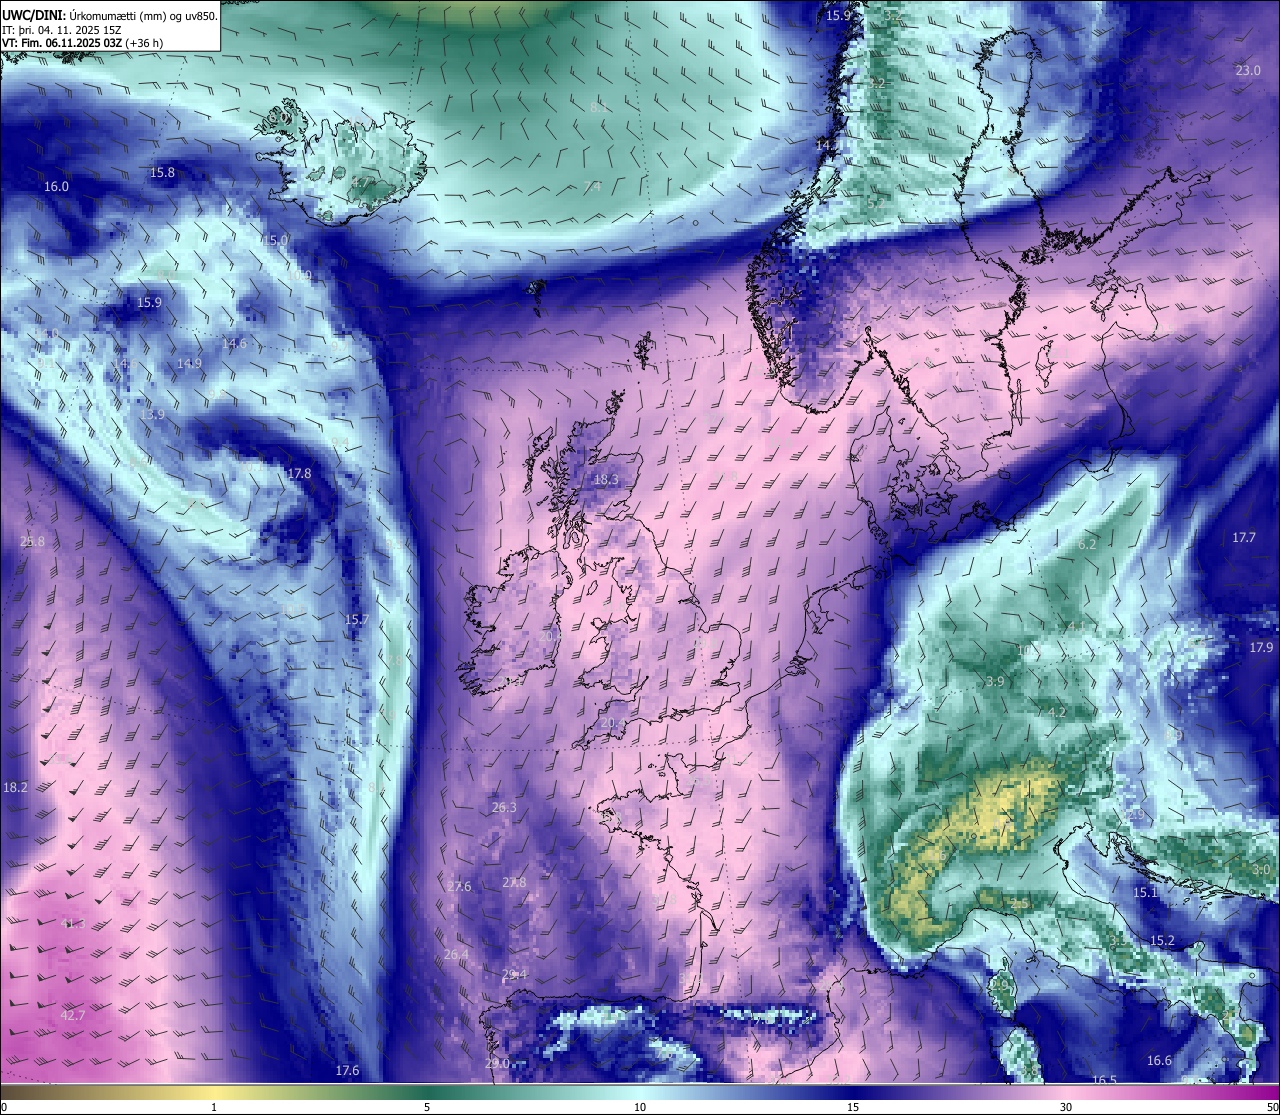Screen dimensions: 1280x1115
Task: Click the 18.3 value over Scotland
Action: tap(606, 480)
